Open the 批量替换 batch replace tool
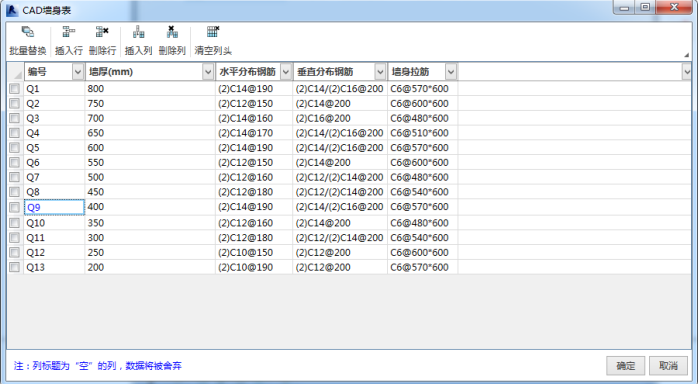 pos(28,41)
